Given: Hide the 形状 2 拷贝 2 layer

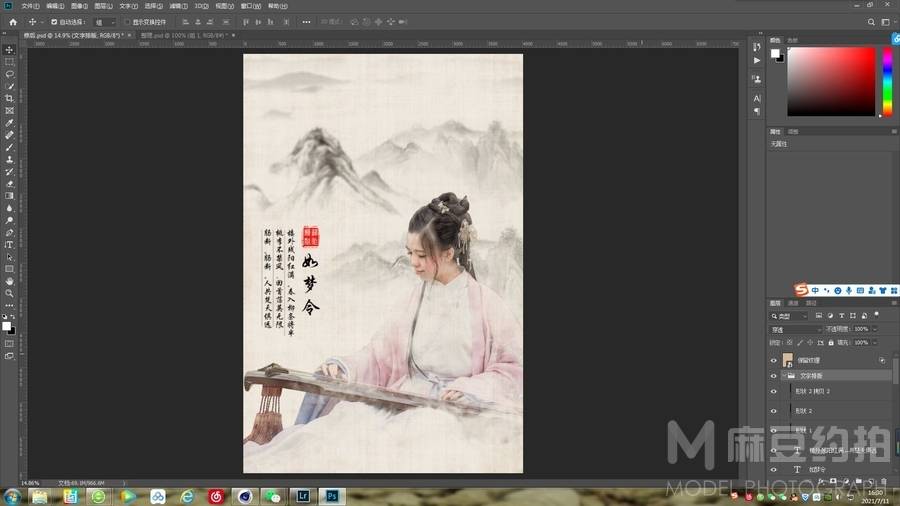Looking at the screenshot, I should click(773, 391).
